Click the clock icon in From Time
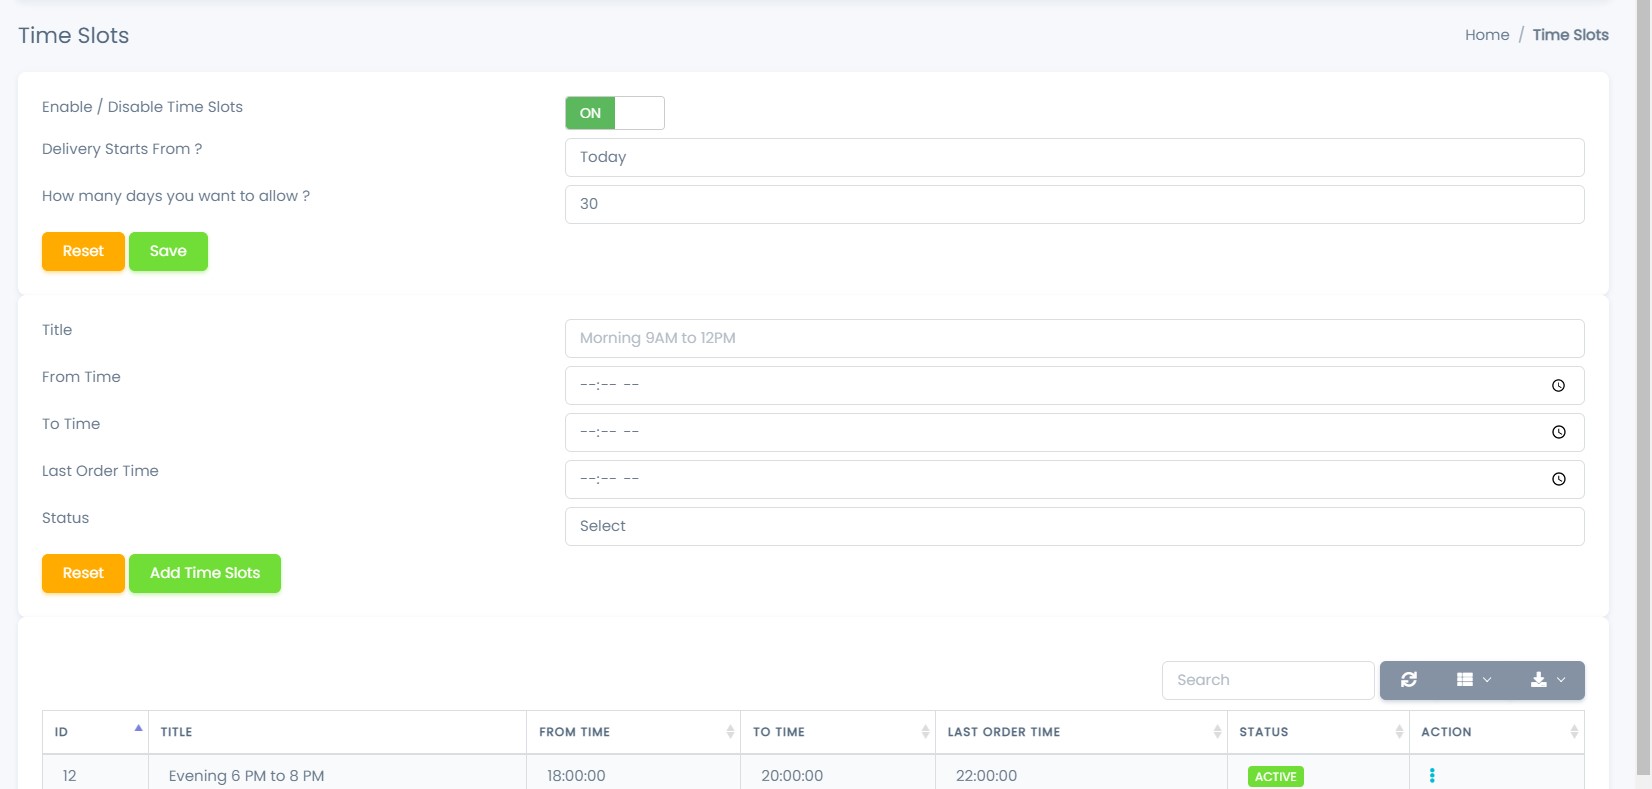The height and width of the screenshot is (789, 1652). [1558, 386]
